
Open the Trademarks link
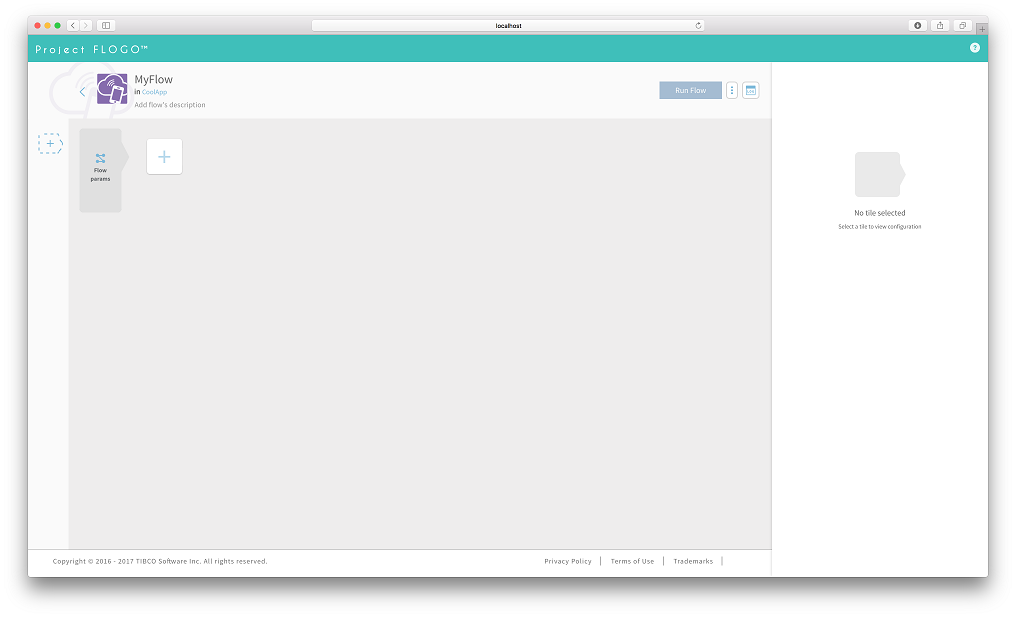point(693,561)
